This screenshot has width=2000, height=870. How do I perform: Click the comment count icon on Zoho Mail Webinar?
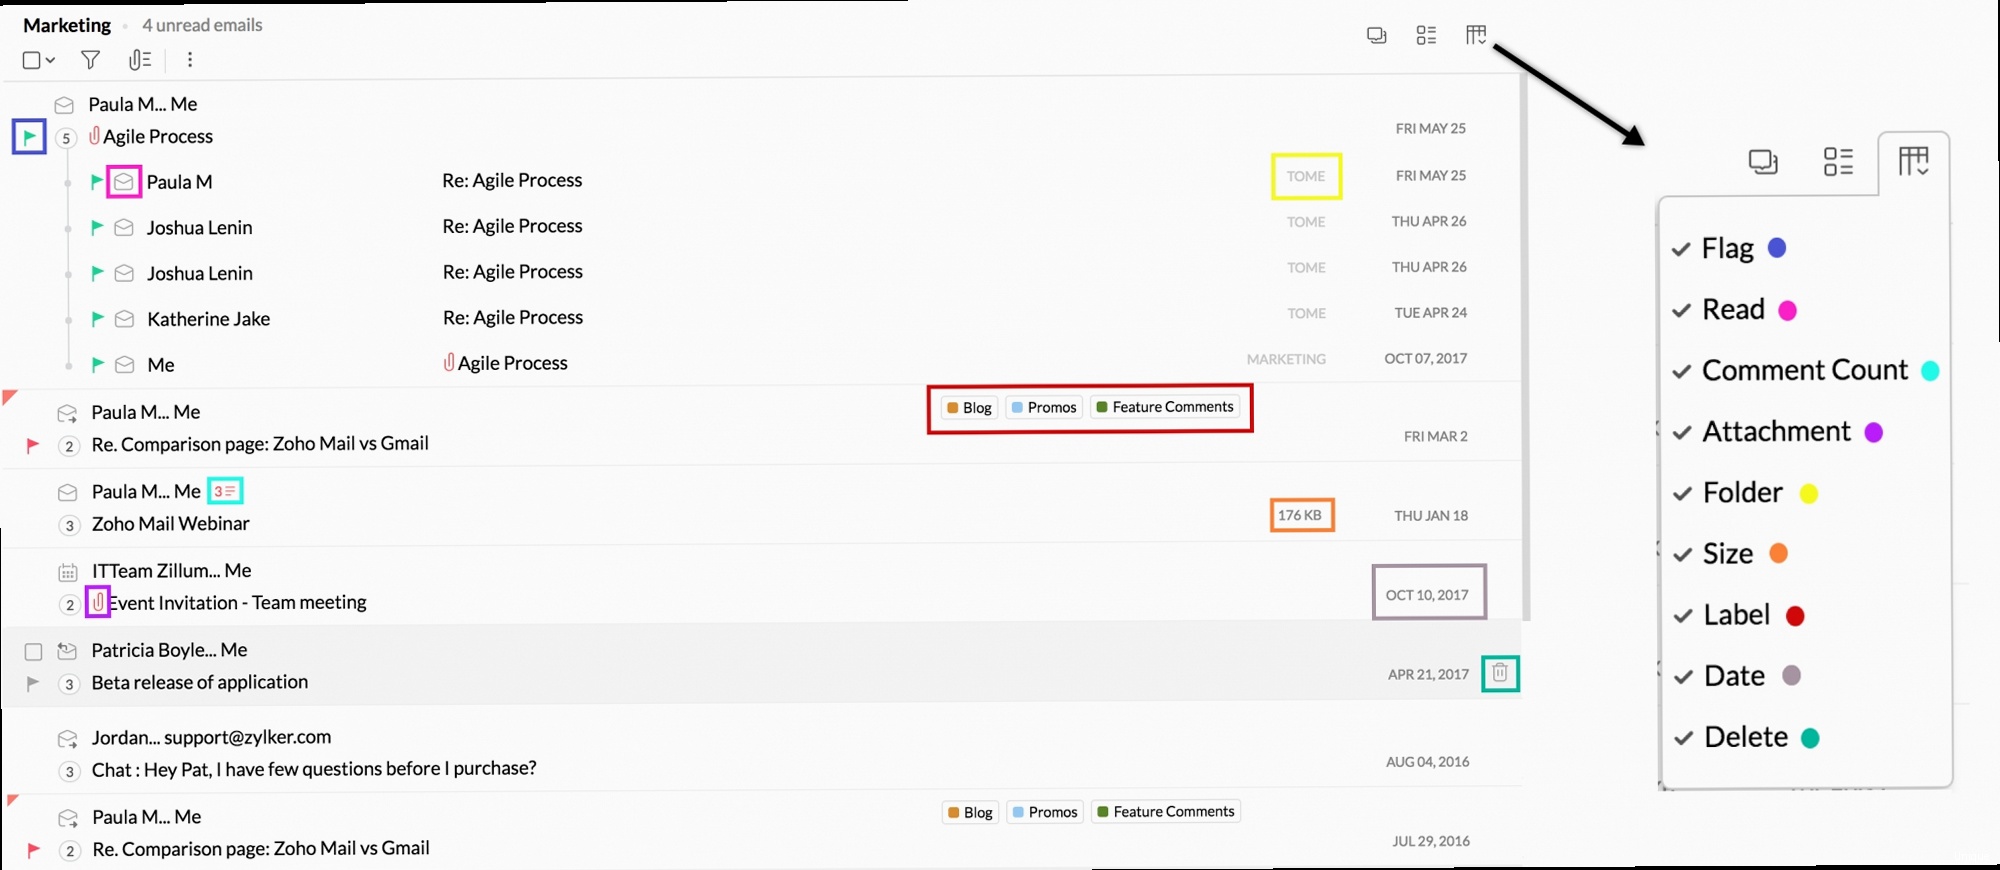coord(225,491)
